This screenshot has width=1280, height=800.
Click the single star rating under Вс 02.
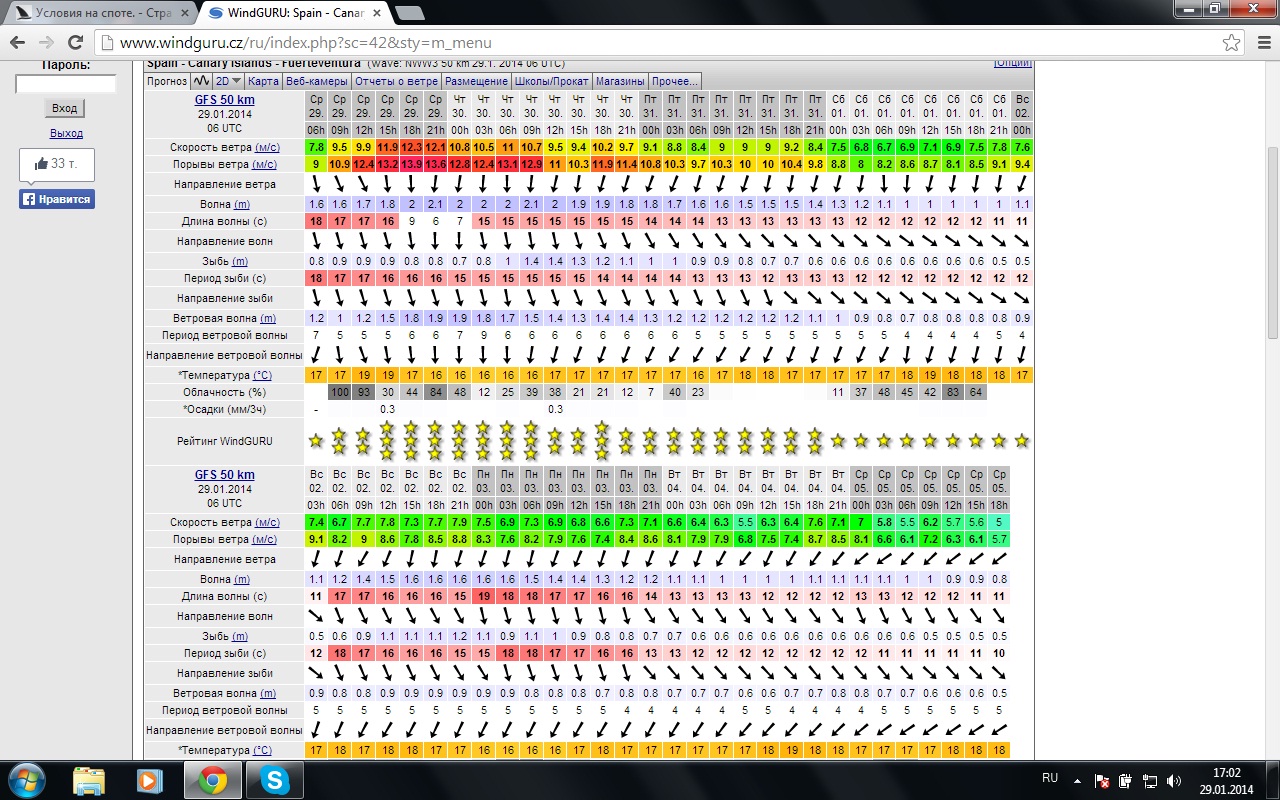pos(1022,440)
